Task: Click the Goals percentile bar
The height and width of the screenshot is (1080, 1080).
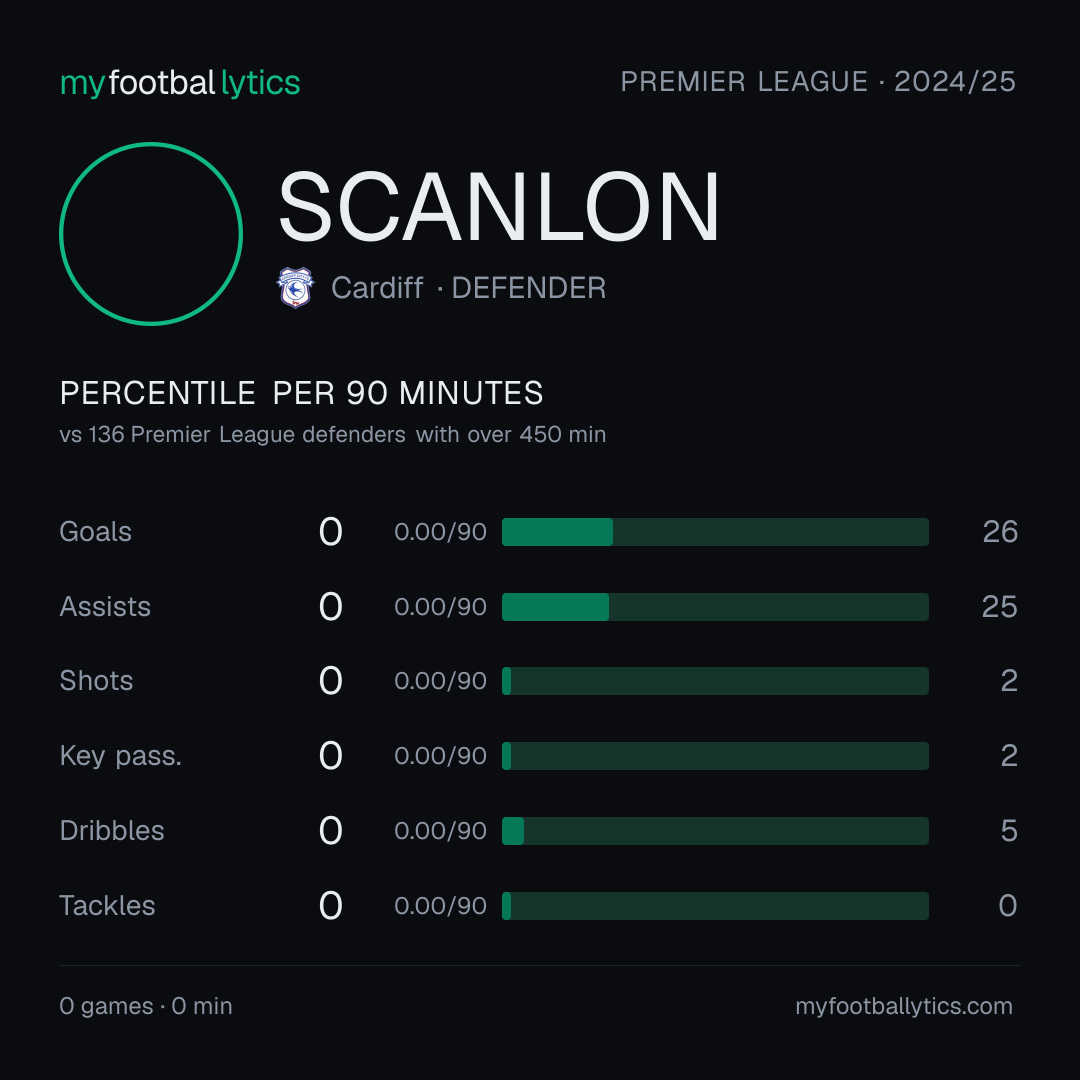Action: pyautogui.click(x=715, y=532)
